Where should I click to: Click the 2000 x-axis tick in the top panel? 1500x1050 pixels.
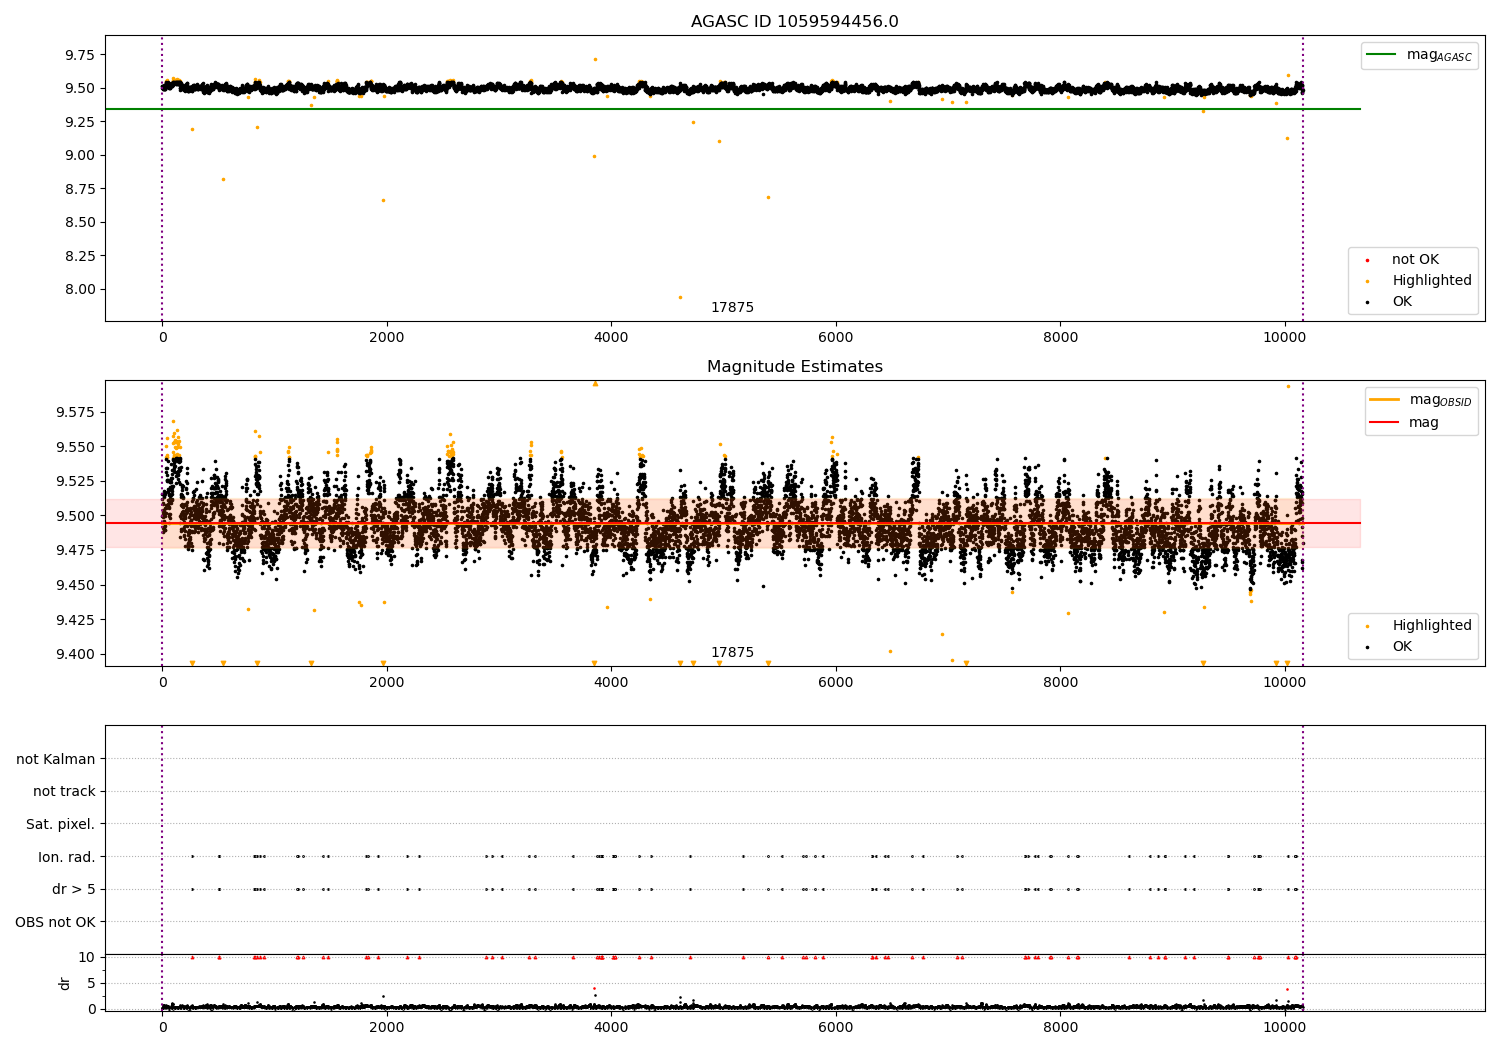tap(386, 337)
